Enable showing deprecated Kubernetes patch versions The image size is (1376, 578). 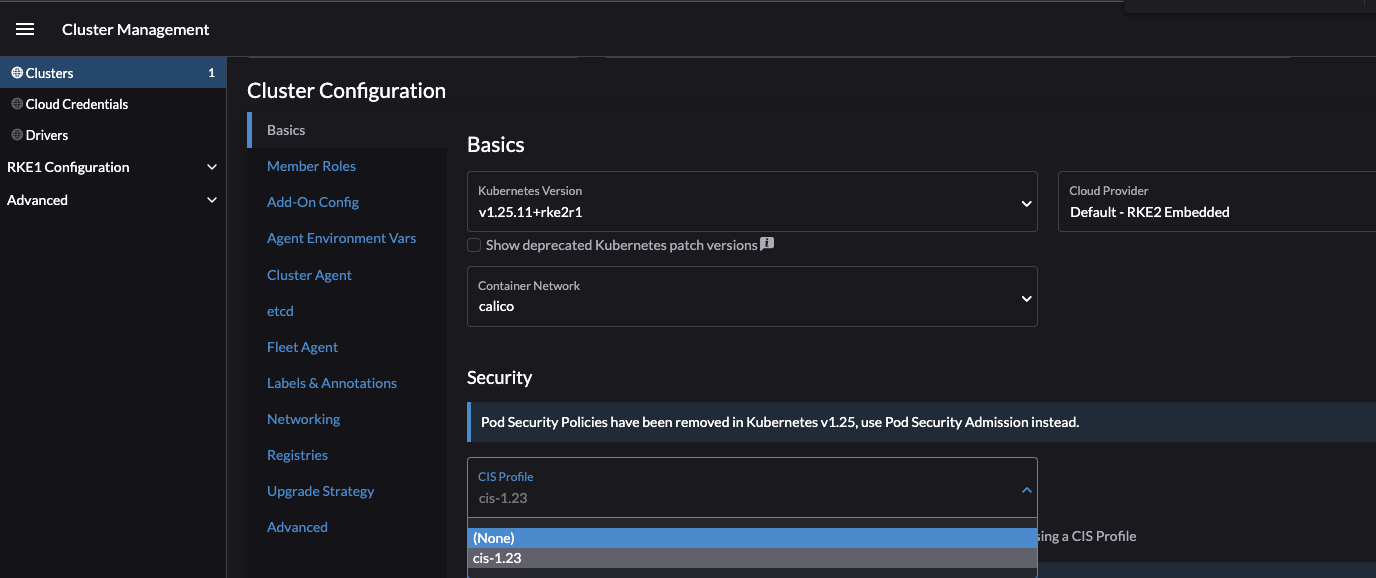tap(473, 244)
